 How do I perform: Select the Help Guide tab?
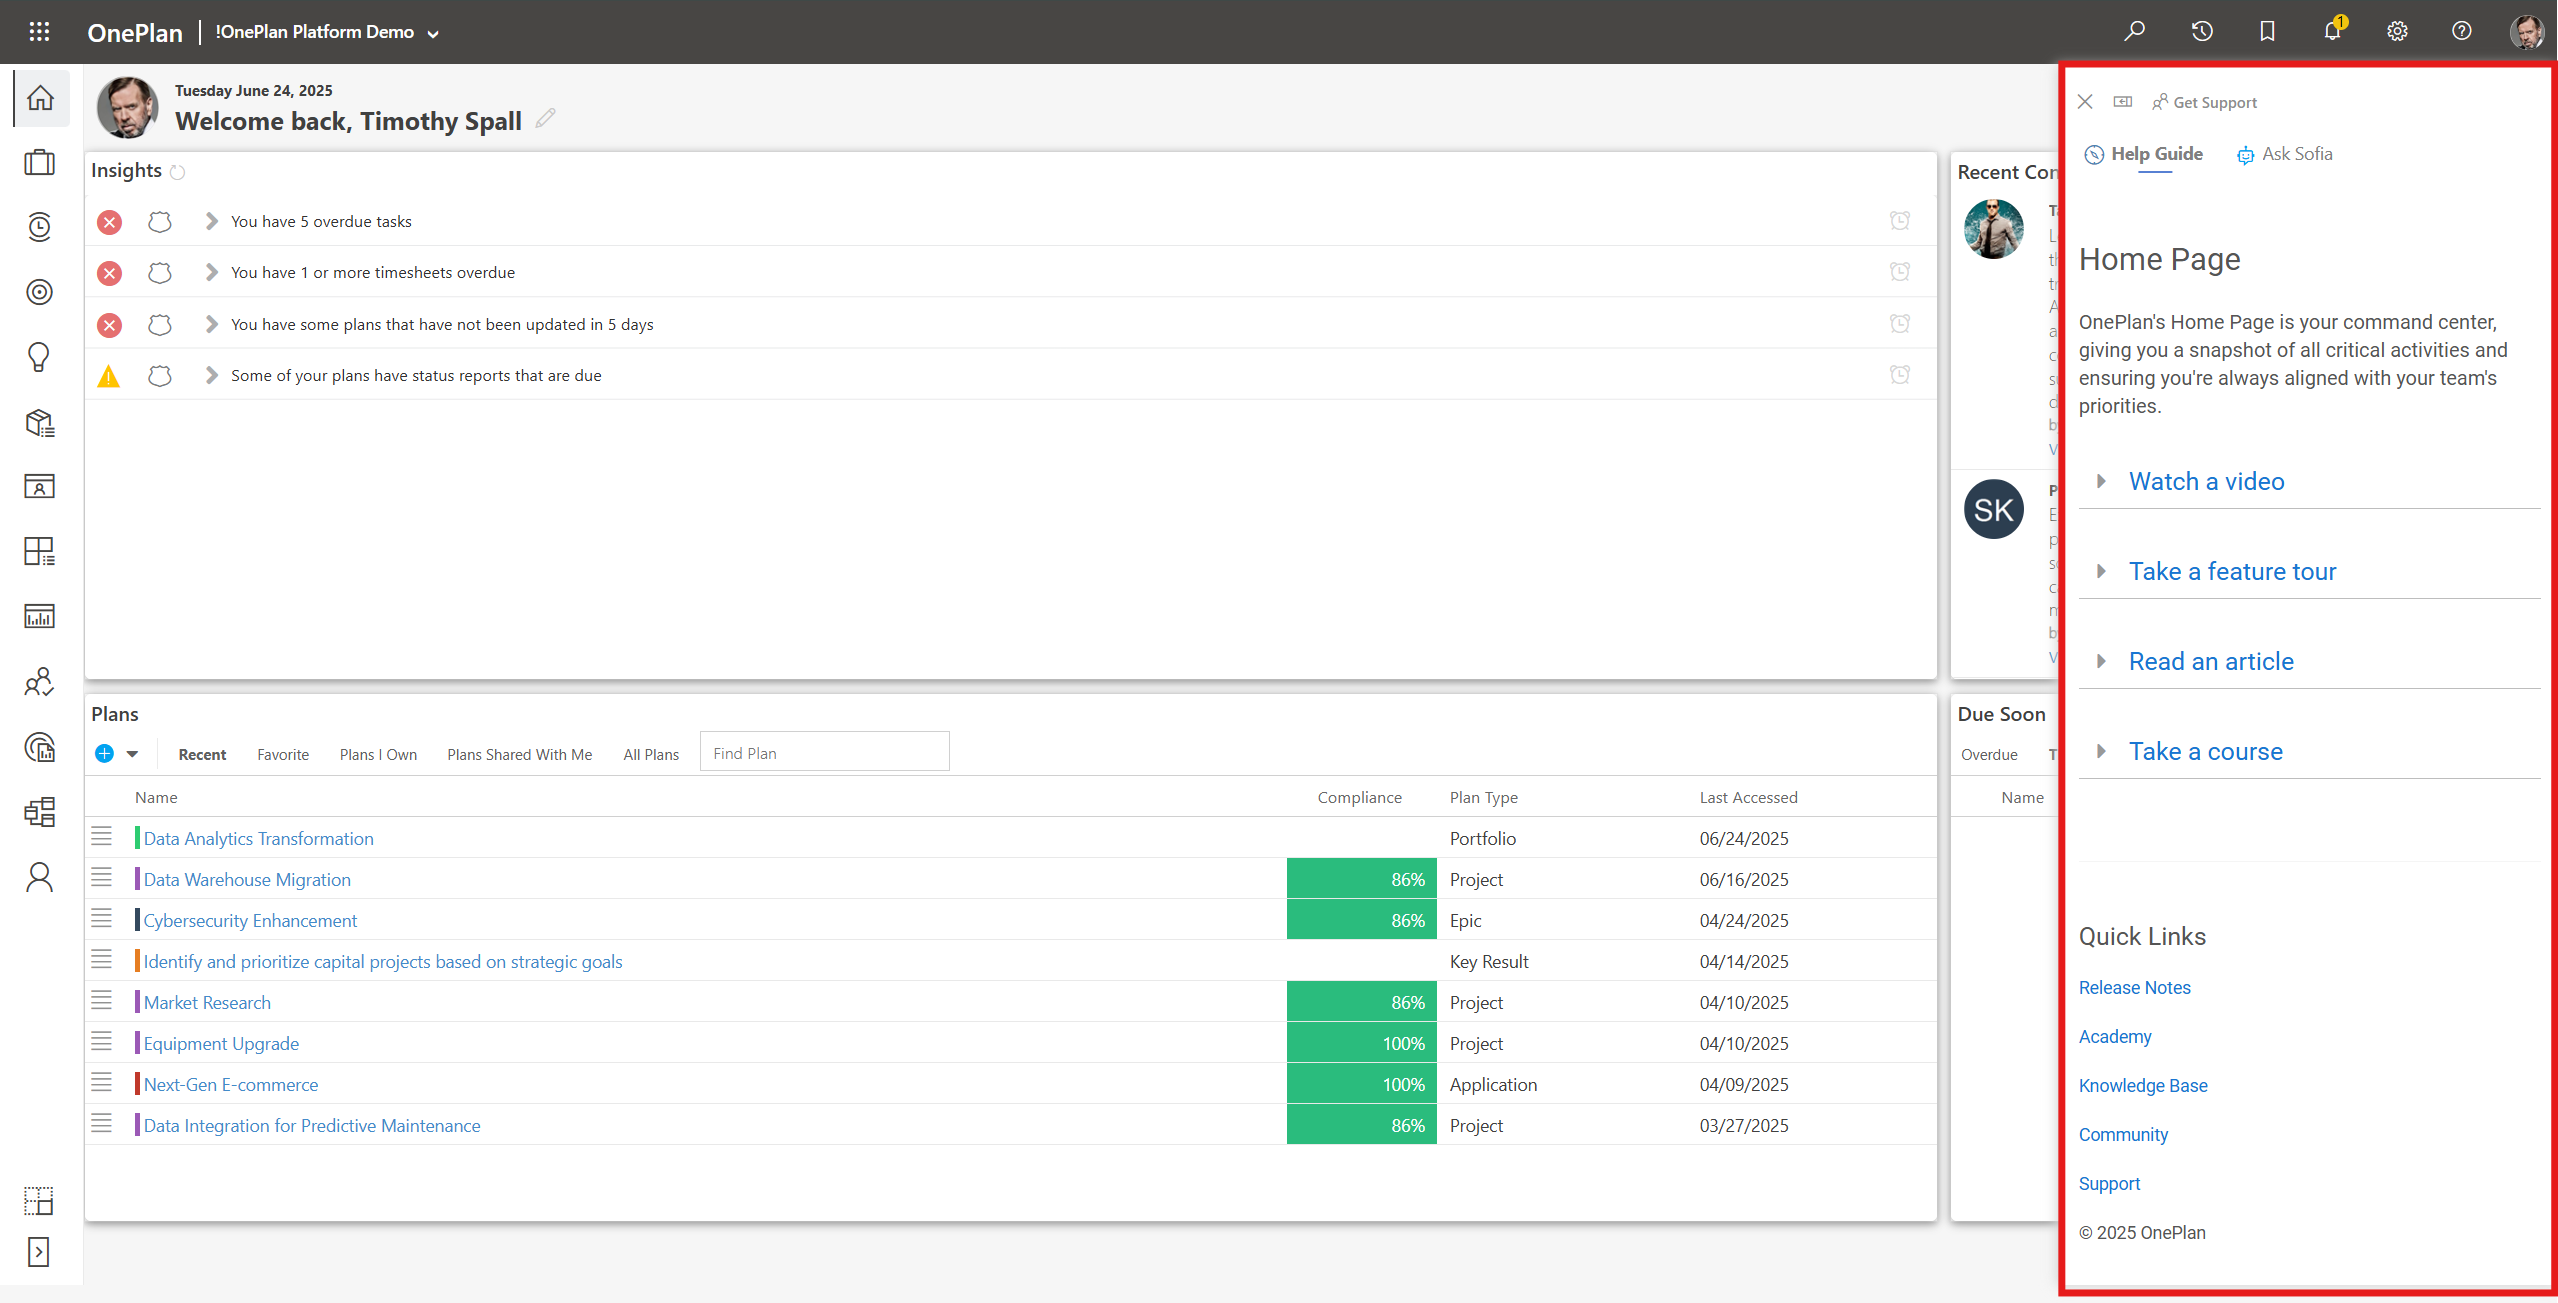click(2143, 154)
